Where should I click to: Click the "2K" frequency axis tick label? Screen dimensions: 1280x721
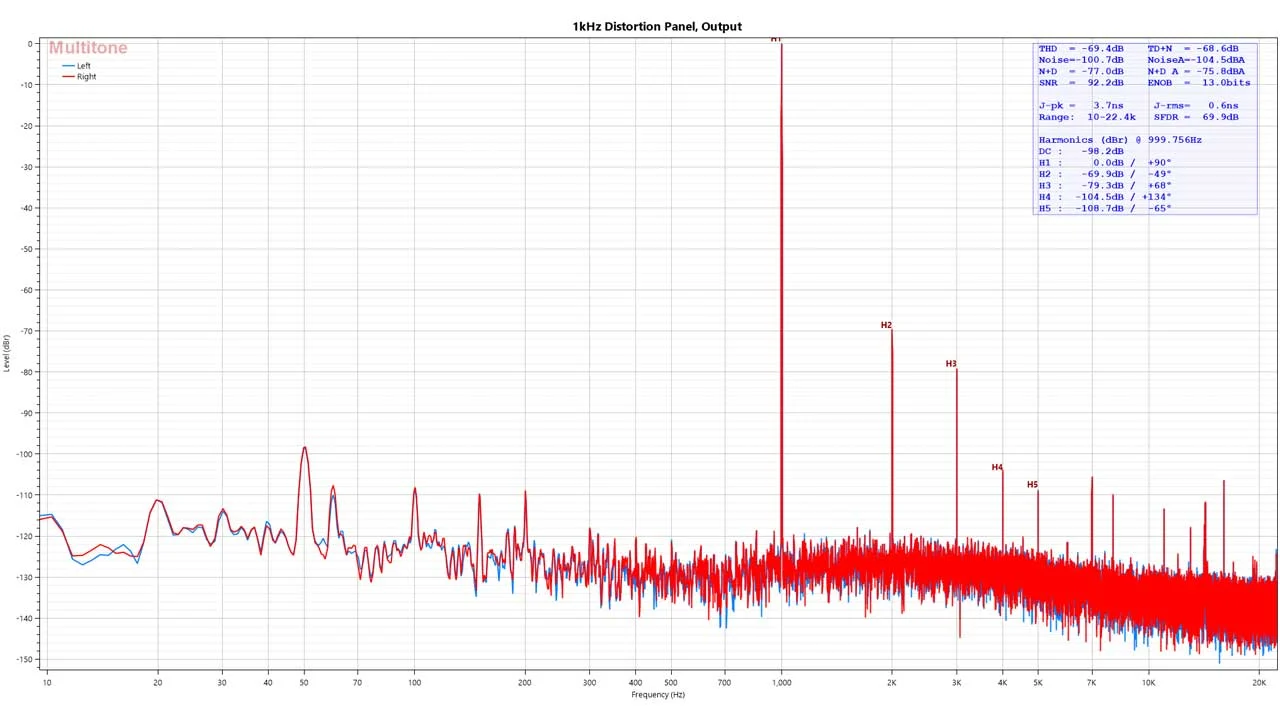click(x=892, y=683)
